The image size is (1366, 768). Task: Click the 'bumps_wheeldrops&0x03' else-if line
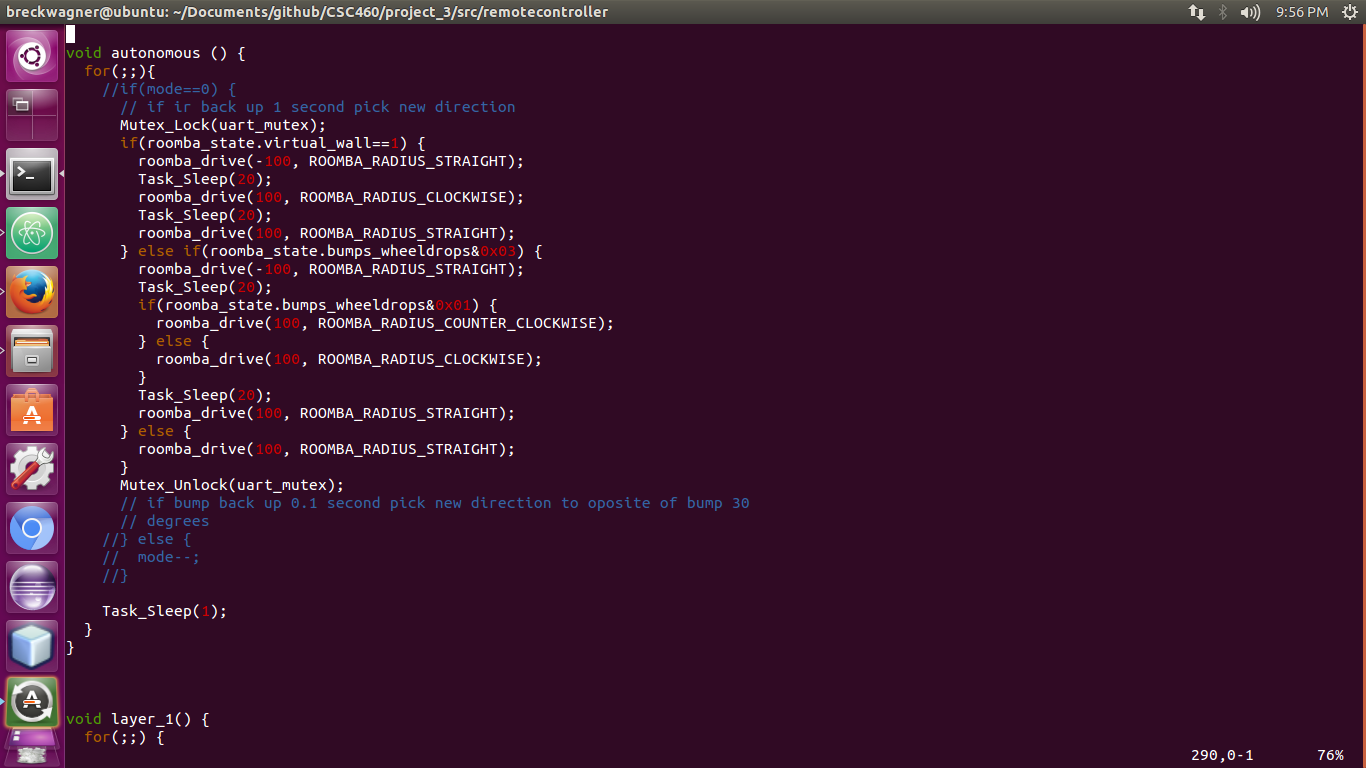331,251
